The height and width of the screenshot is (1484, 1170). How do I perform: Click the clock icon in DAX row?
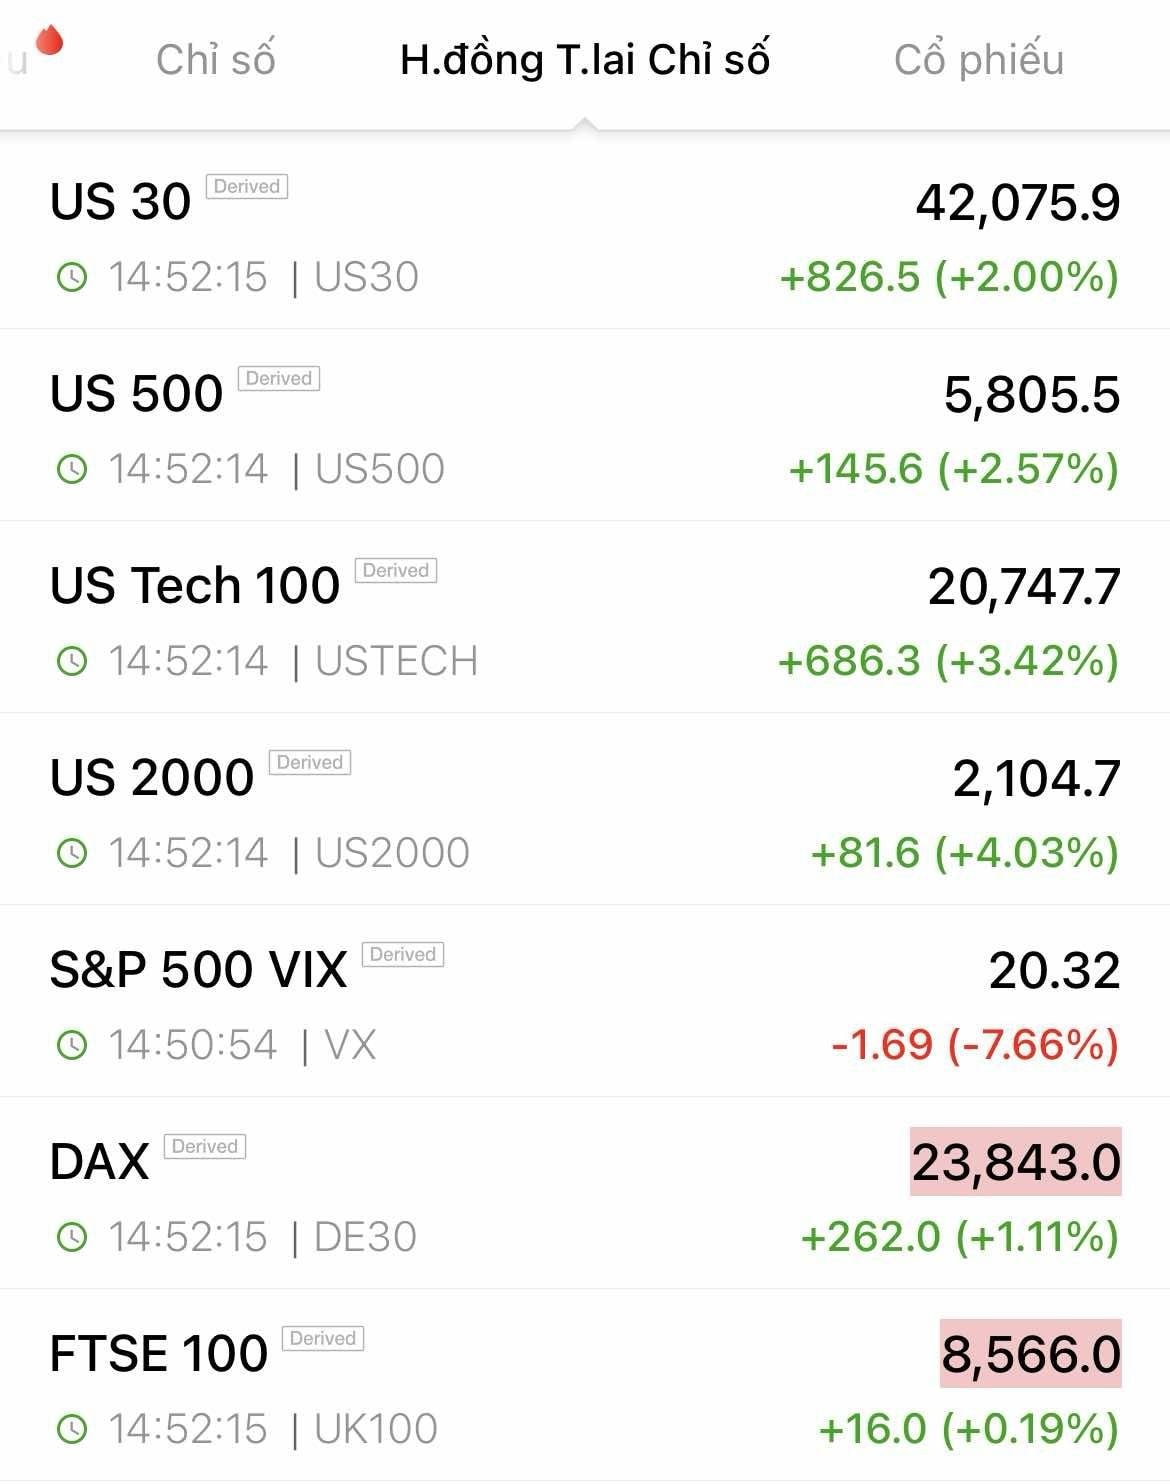click(x=72, y=1237)
